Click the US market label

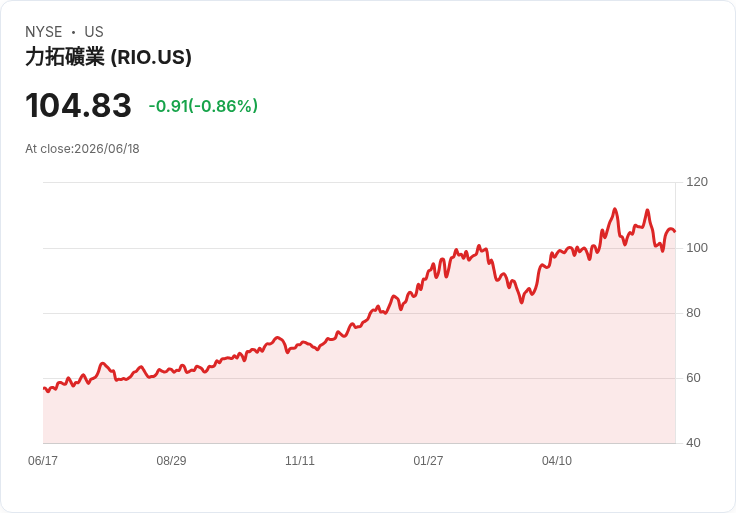(94, 32)
